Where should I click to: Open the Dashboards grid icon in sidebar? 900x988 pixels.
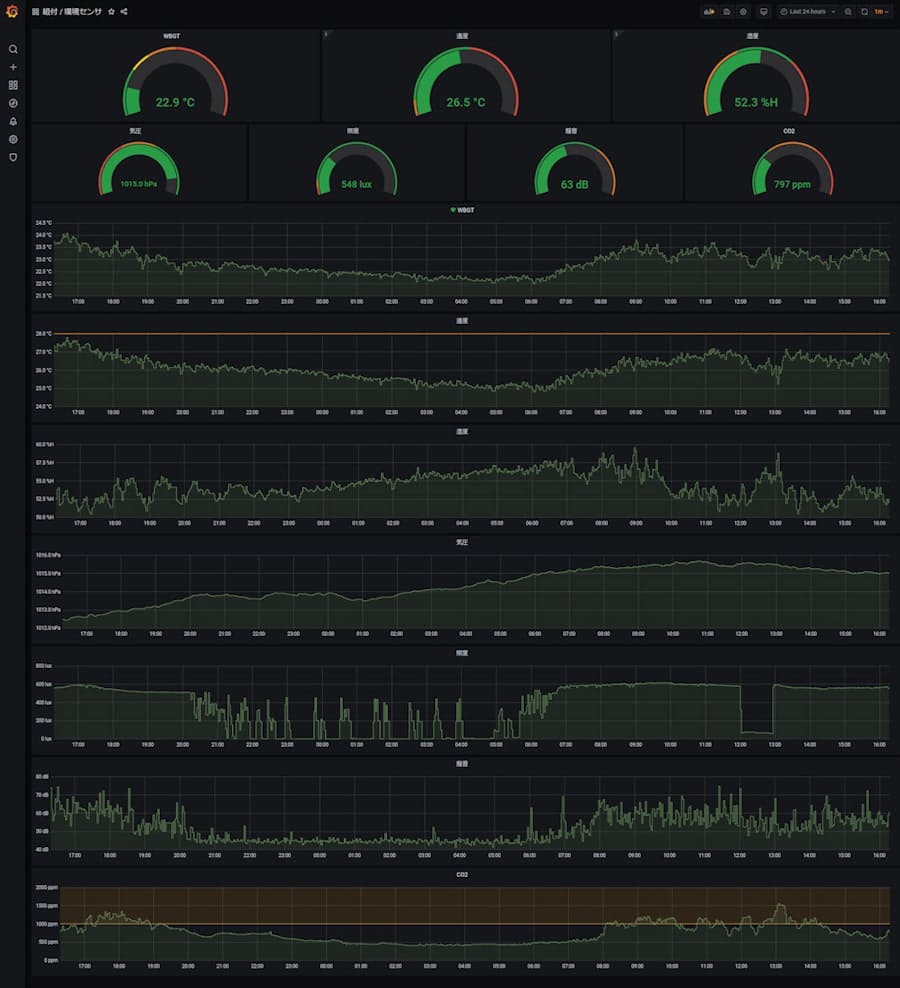click(13, 85)
